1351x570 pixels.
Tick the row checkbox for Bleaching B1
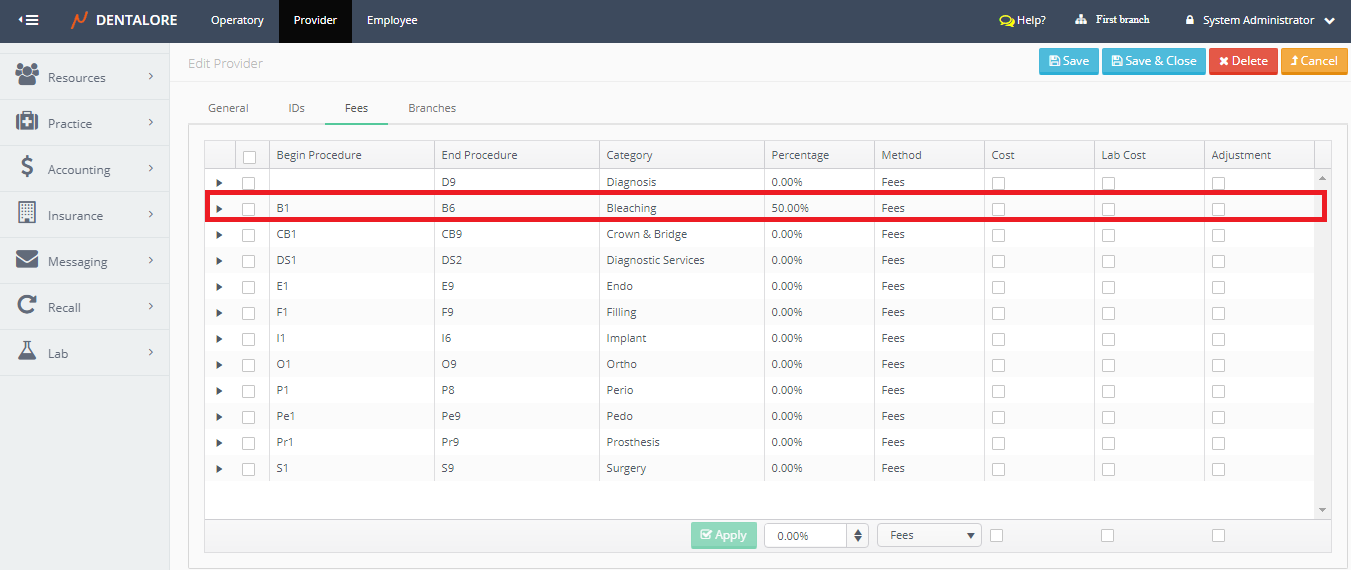click(249, 209)
